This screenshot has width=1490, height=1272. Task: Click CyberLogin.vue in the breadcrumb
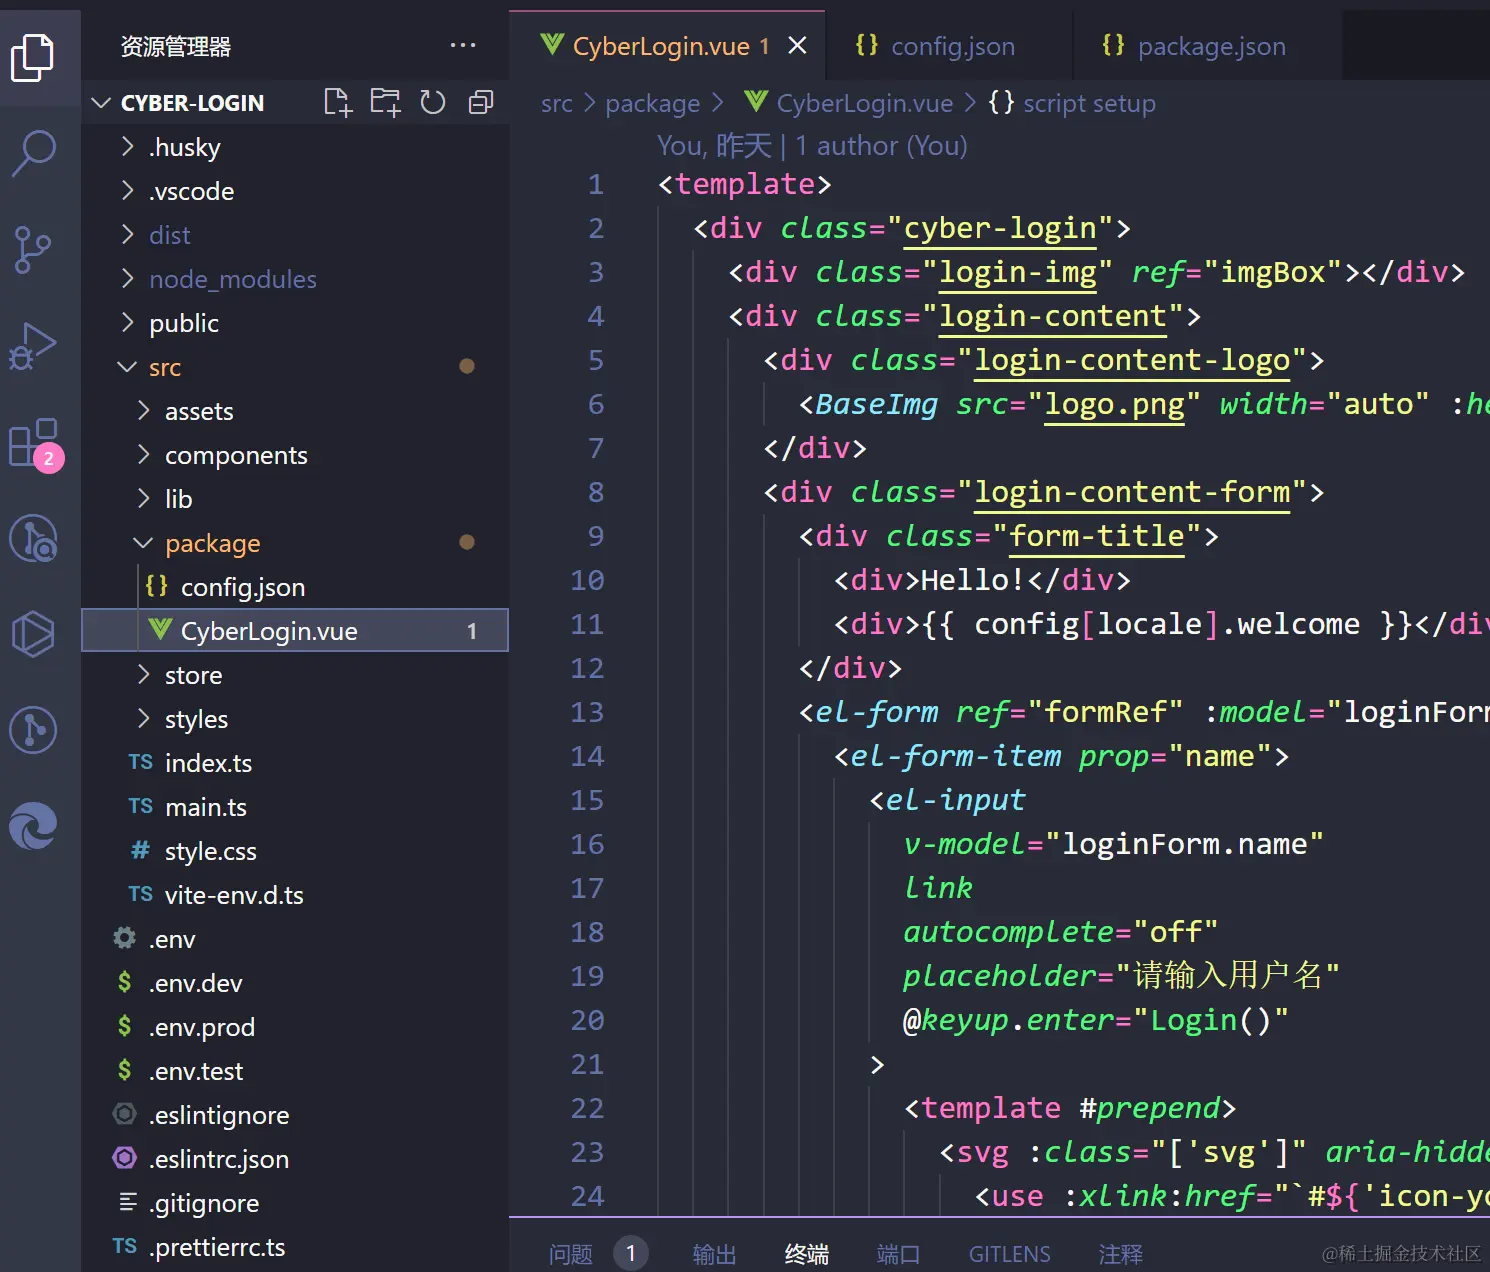[848, 103]
